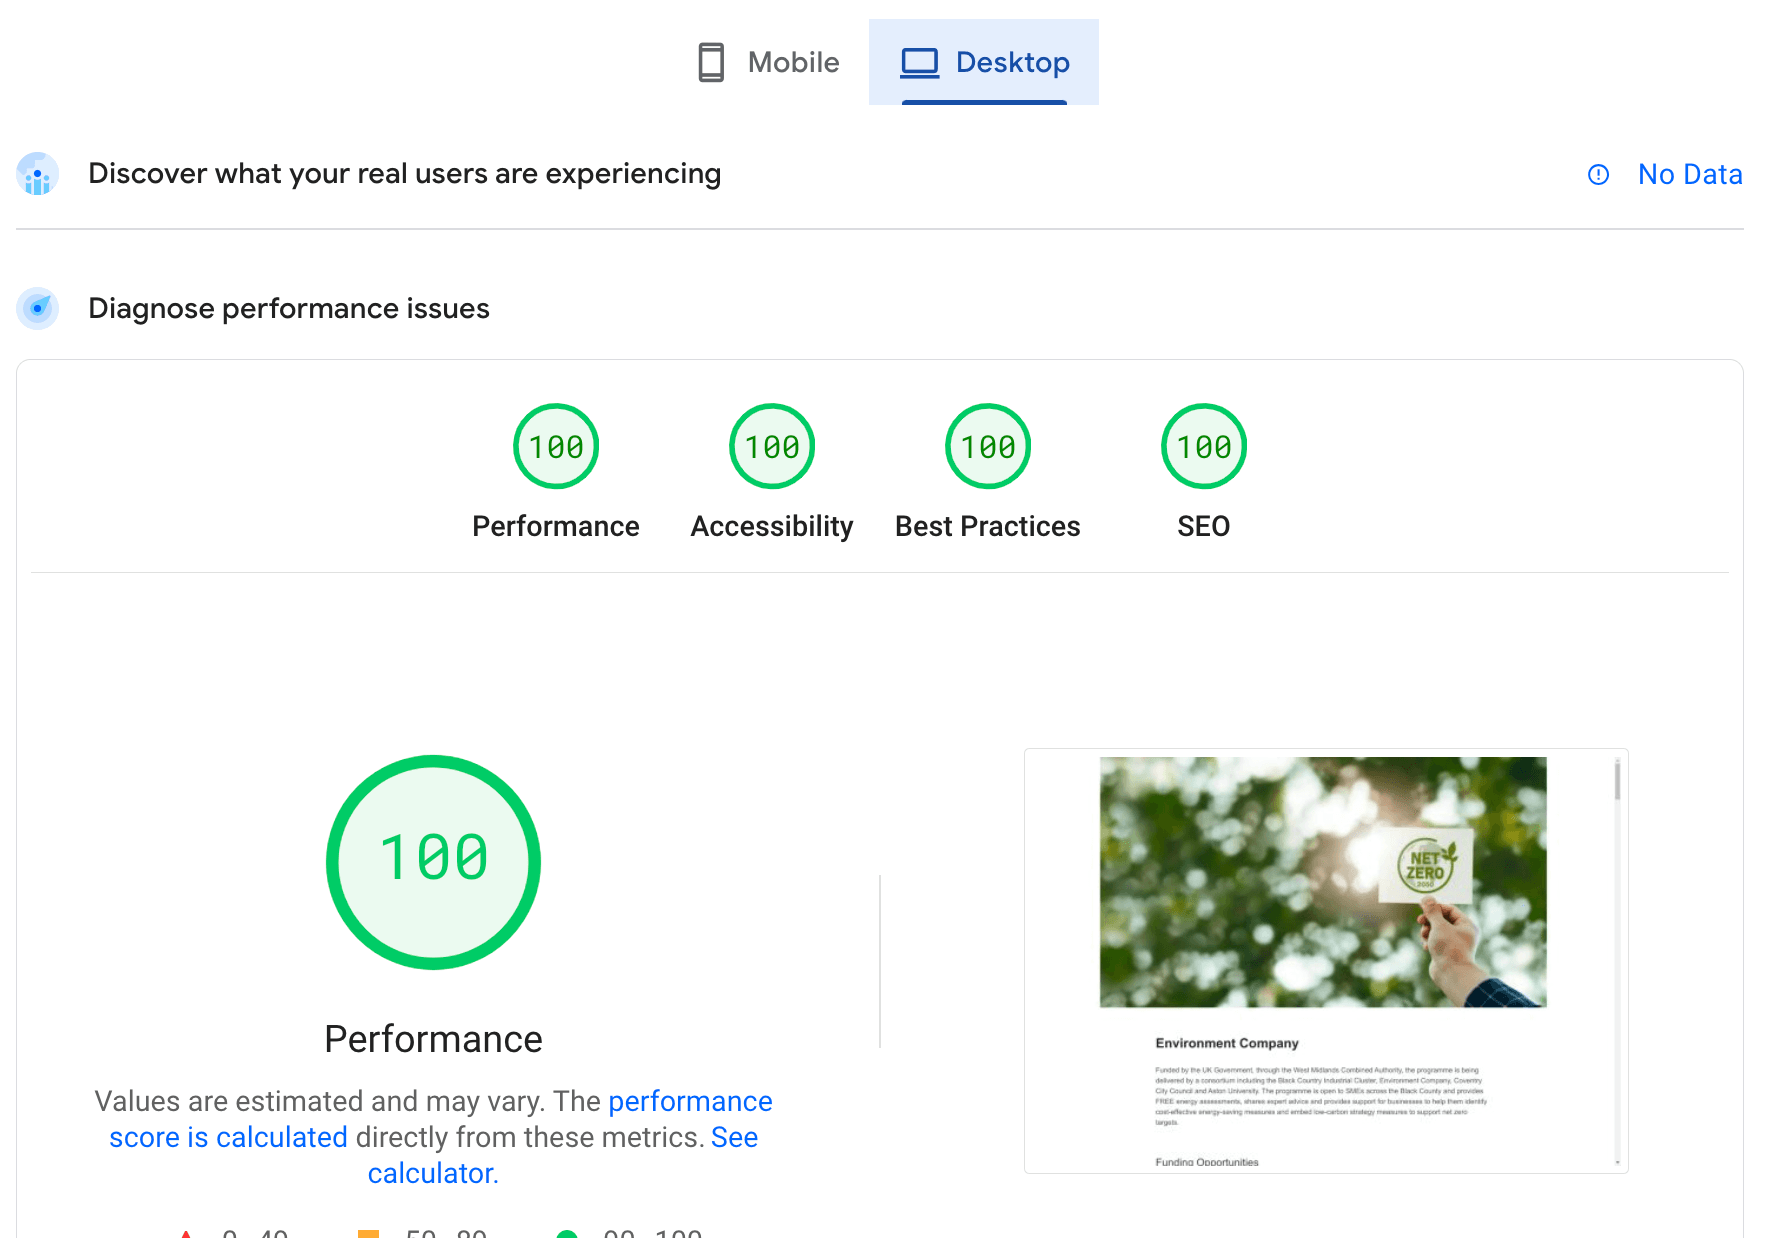Click the scrollbar inside the page preview

[1615, 790]
